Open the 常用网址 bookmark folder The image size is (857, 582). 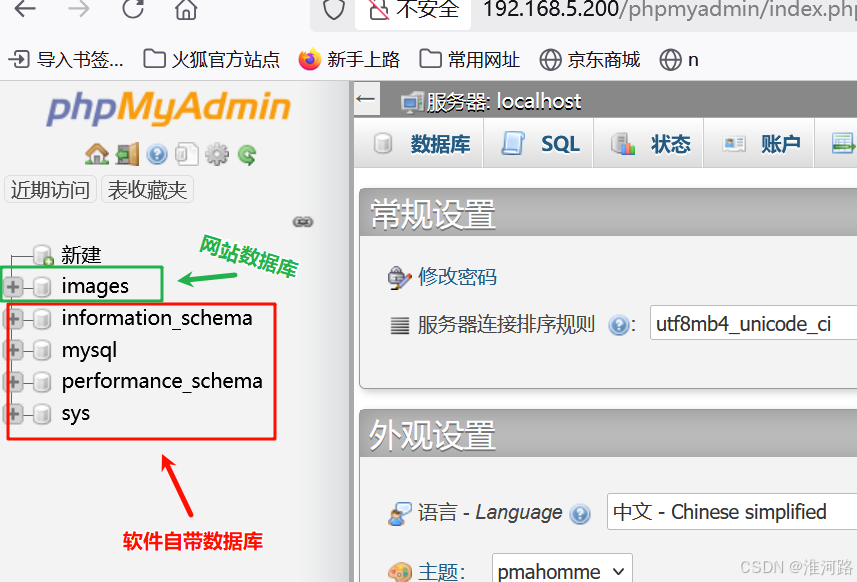click(469, 60)
